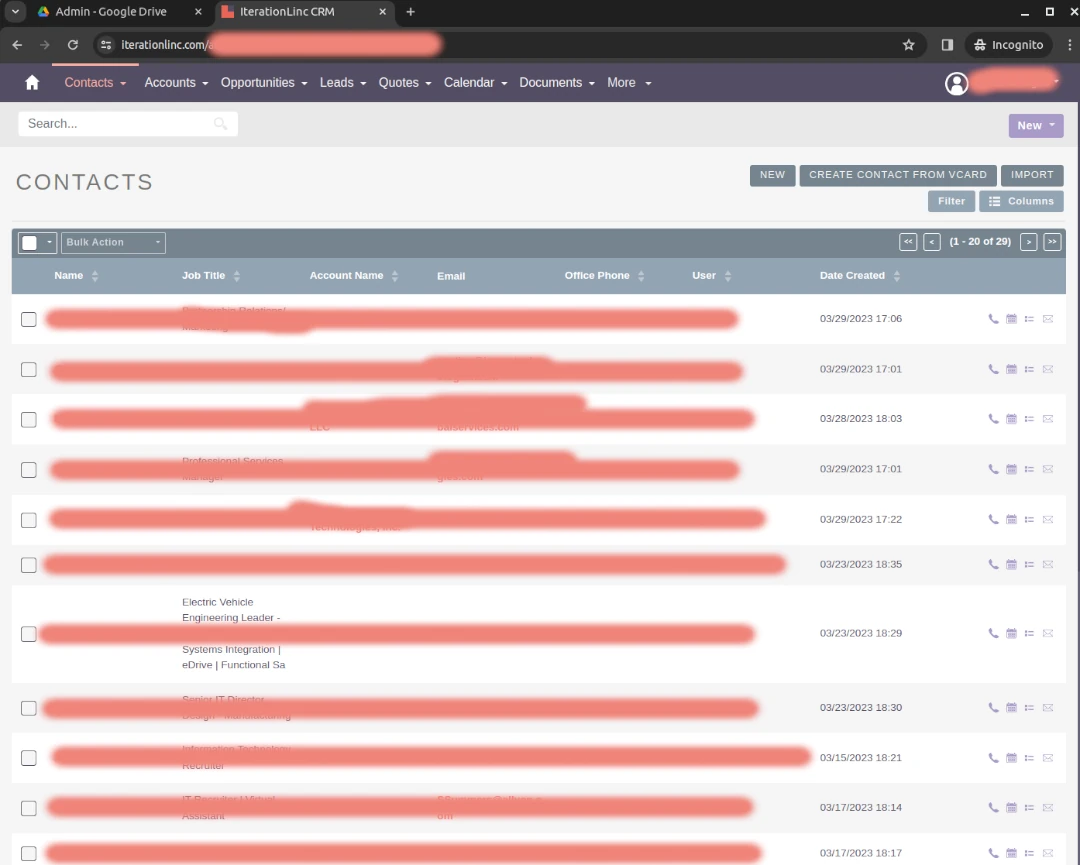This screenshot has height=865, width=1080.
Task: Create task for 03/28/2023 18:03 contact
Action: (1029, 419)
